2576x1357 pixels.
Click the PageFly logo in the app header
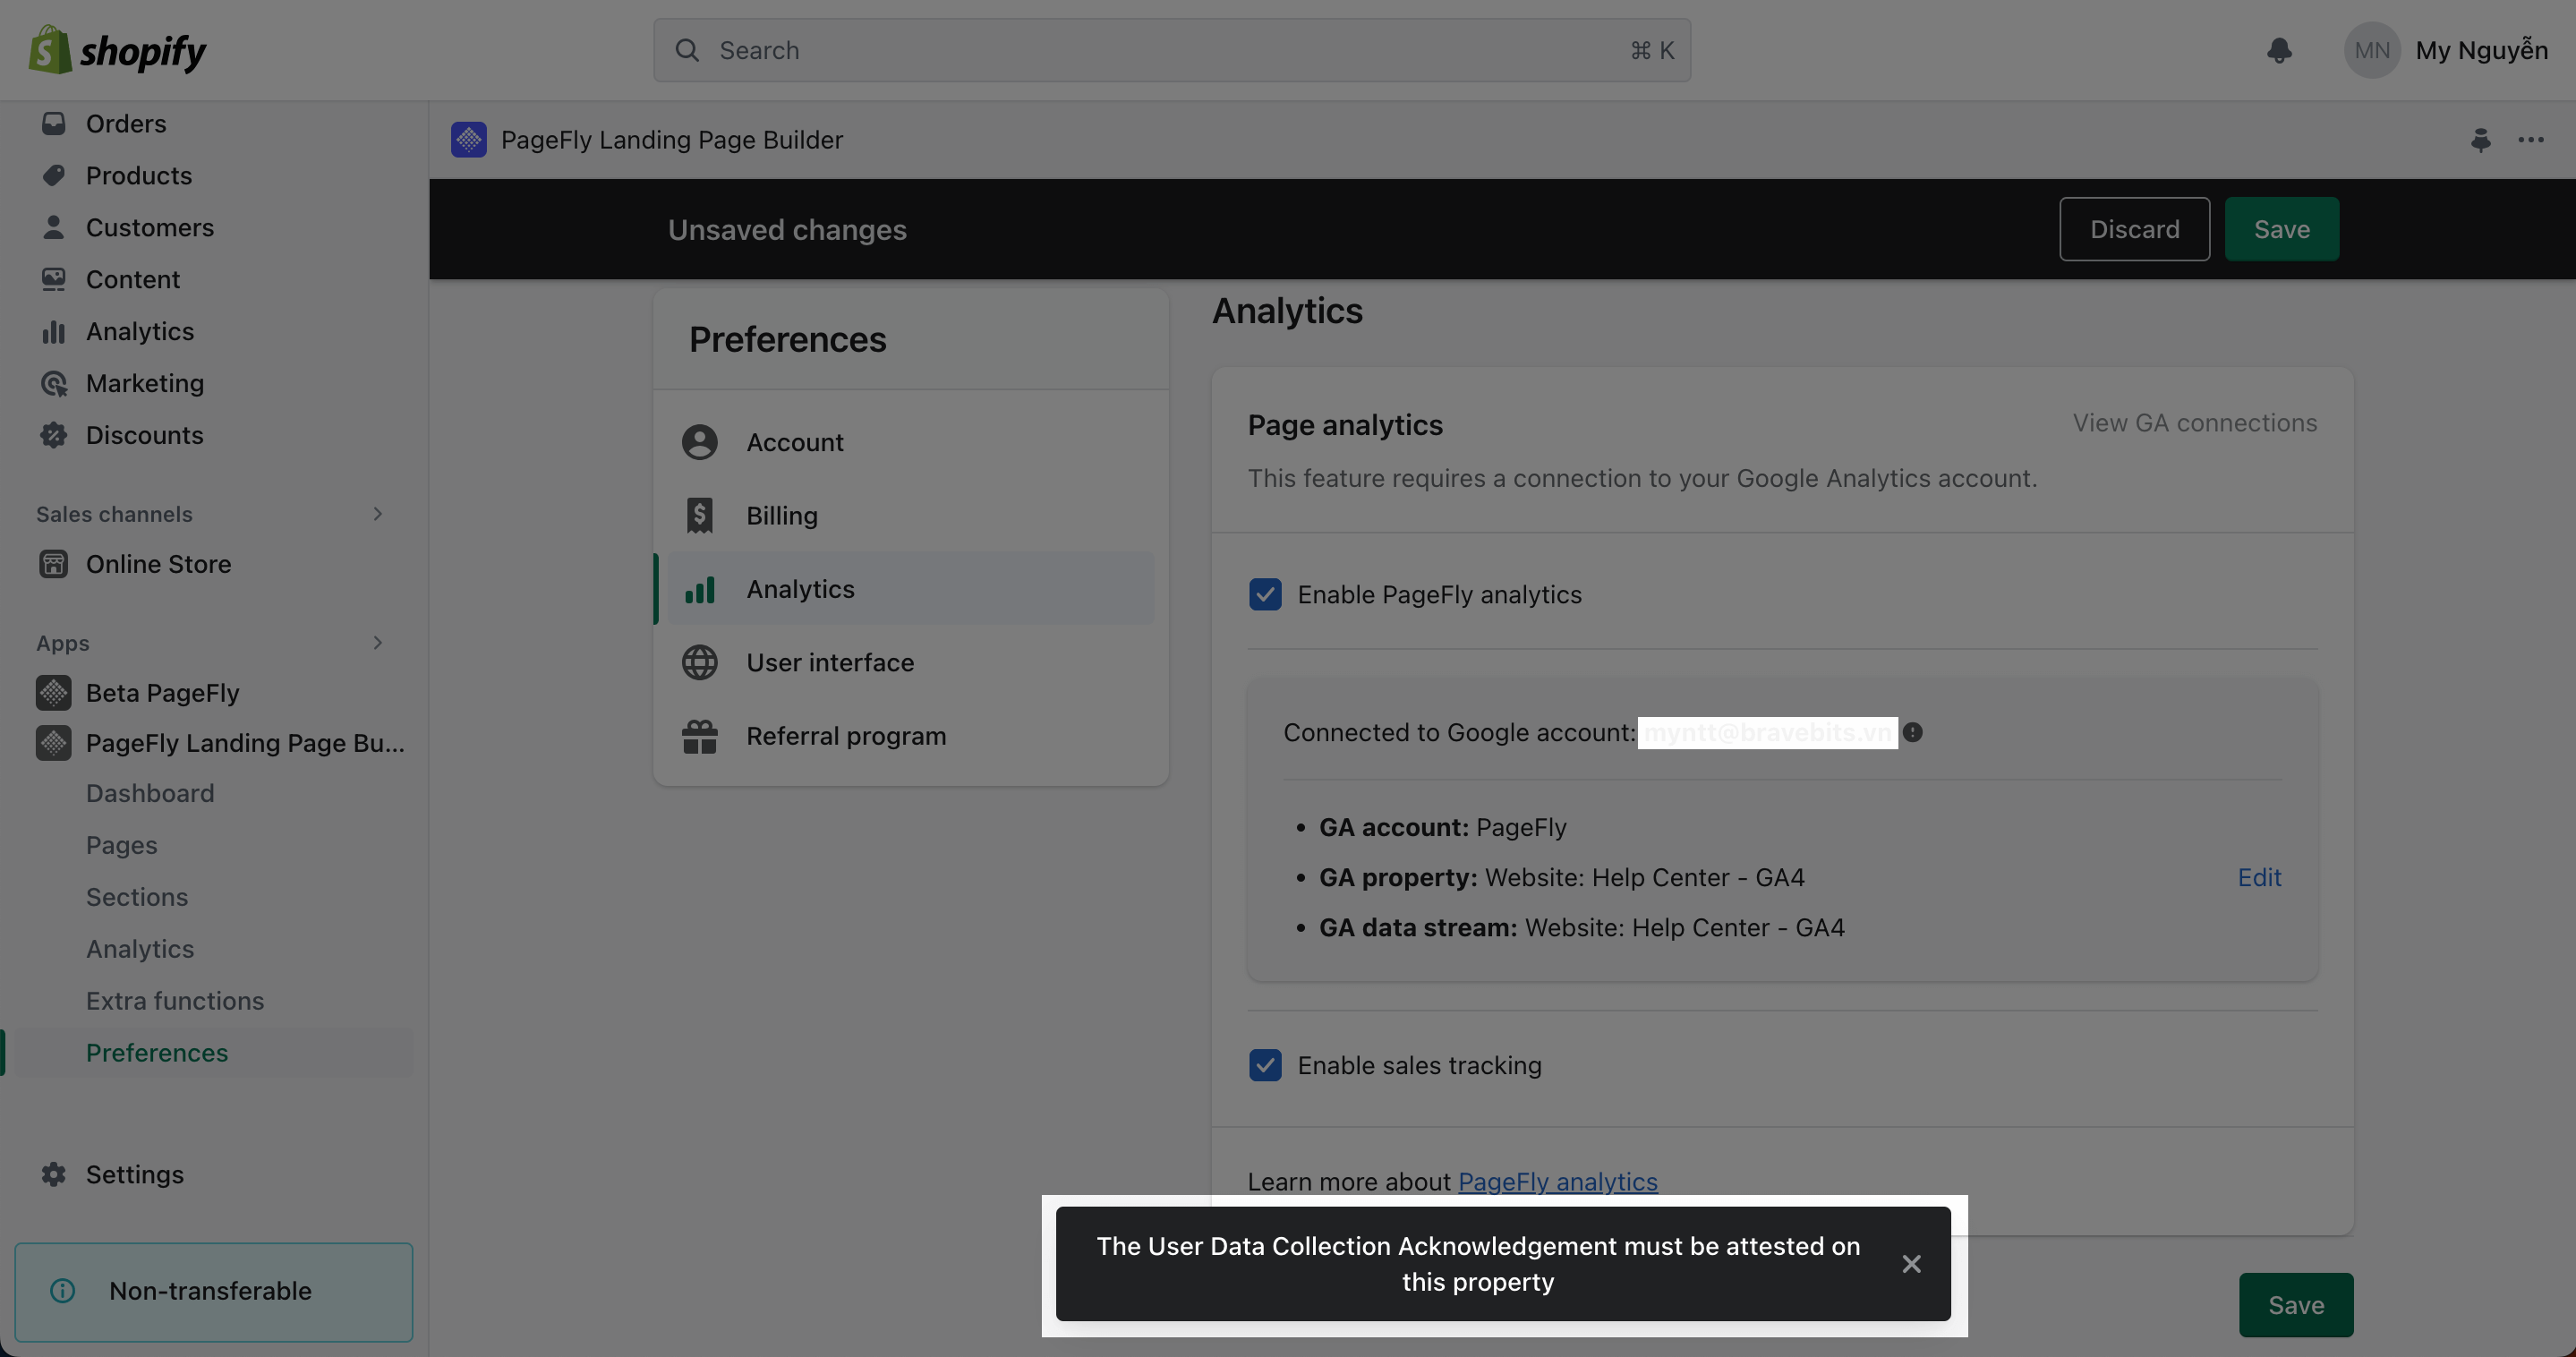pos(469,139)
